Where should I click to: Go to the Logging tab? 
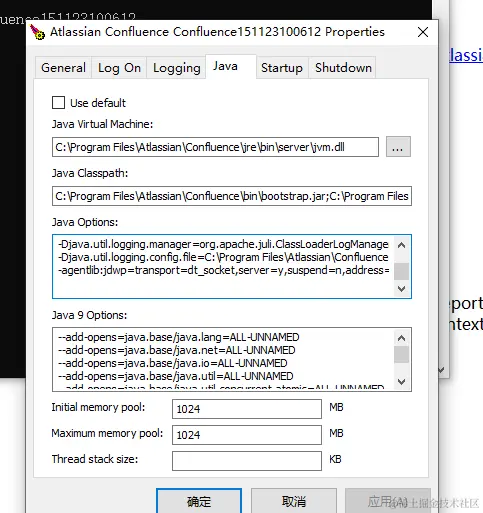coord(176,68)
